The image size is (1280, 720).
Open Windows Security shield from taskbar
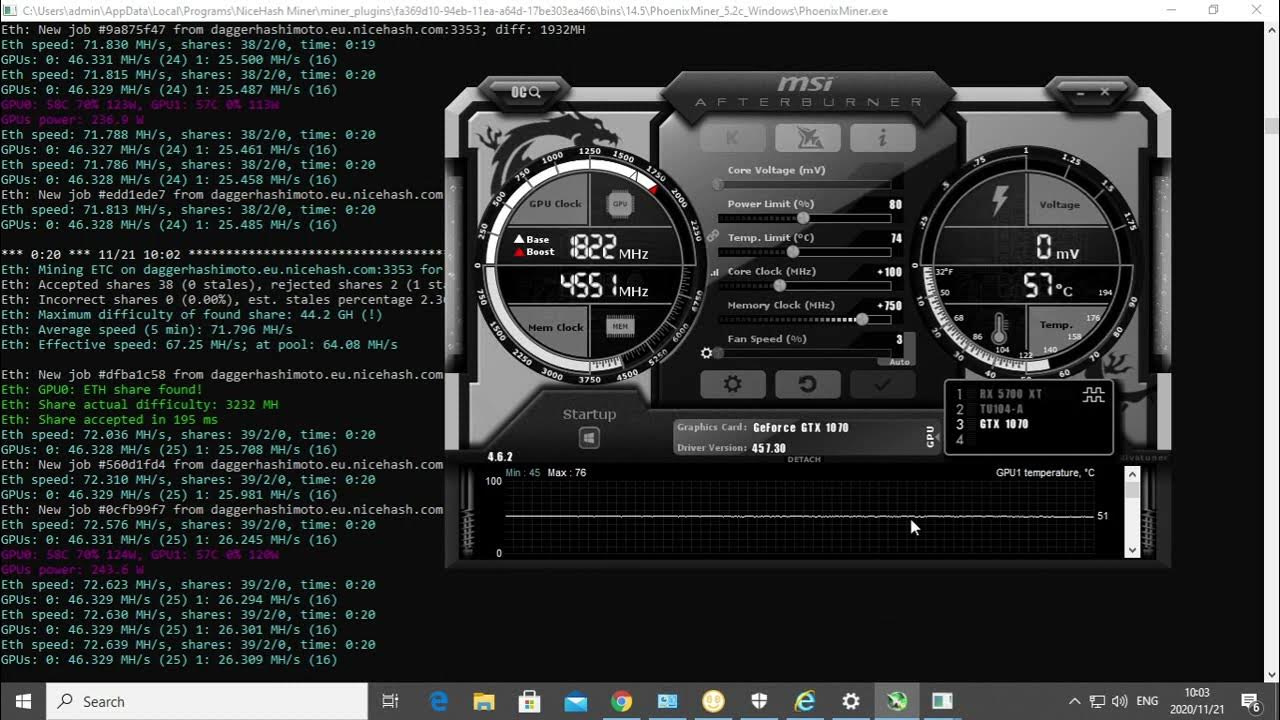coord(759,702)
